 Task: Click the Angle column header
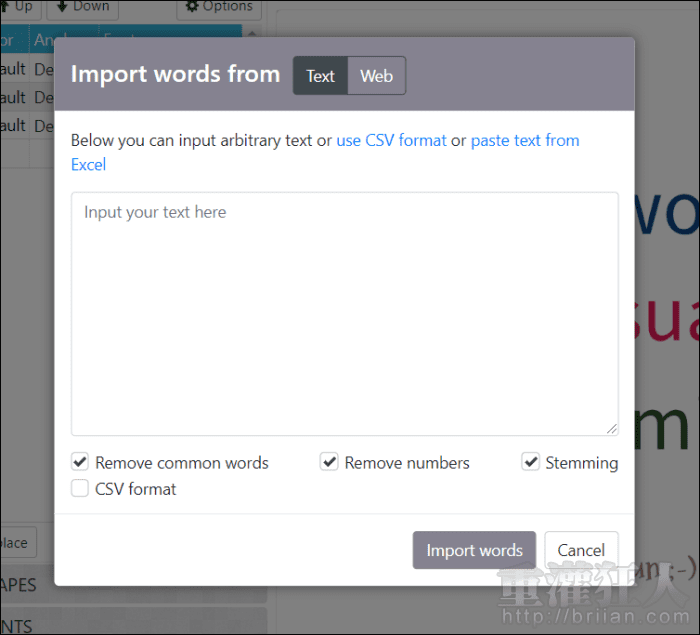[x=44, y=41]
